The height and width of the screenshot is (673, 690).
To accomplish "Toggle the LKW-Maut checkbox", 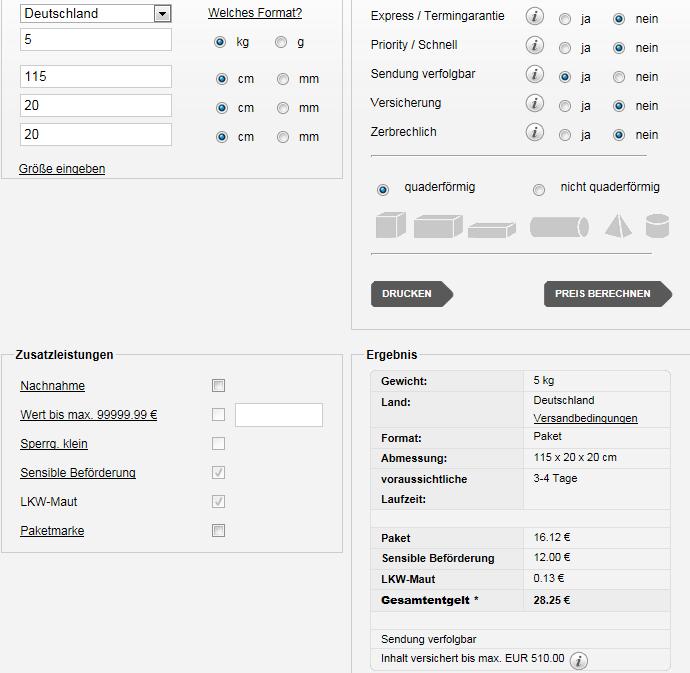I will tap(219, 502).
